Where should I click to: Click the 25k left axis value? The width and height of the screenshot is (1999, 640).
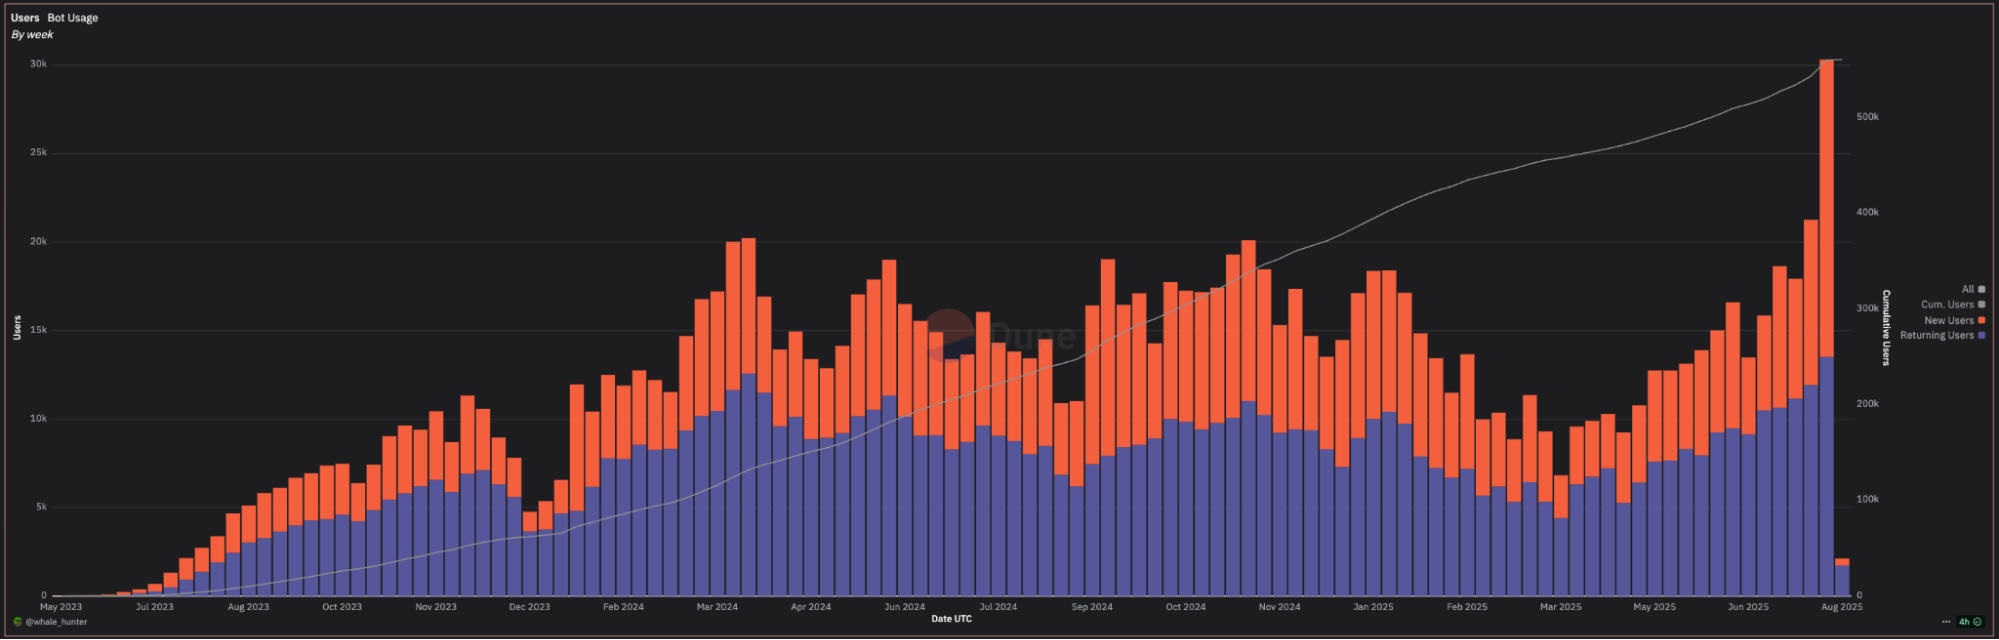[38, 153]
